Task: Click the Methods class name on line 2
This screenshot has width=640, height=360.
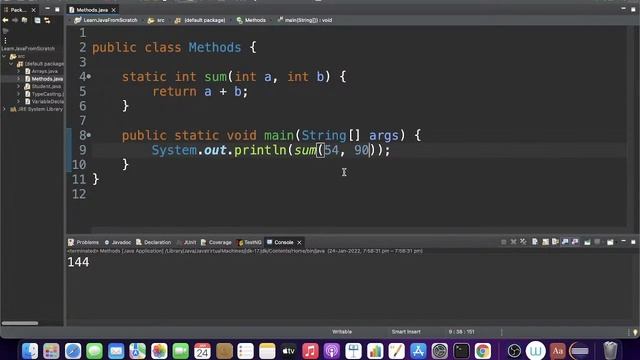Action: pos(215,47)
